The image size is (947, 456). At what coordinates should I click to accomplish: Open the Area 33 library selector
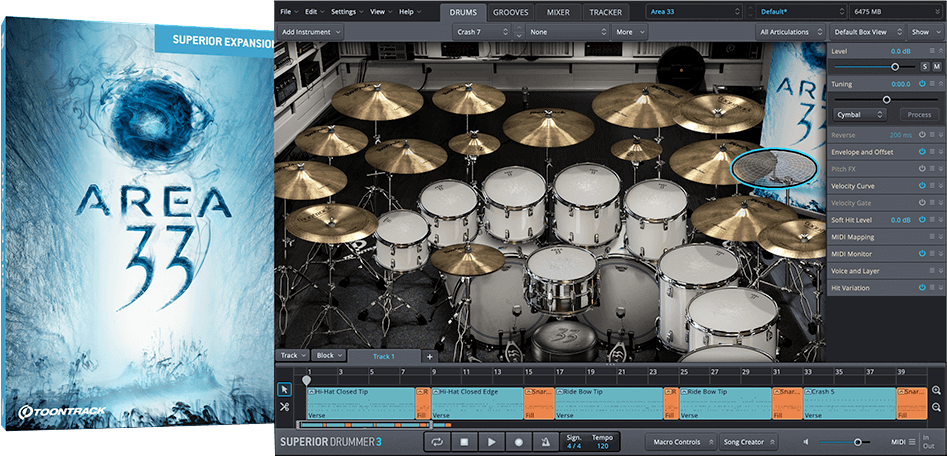click(694, 11)
